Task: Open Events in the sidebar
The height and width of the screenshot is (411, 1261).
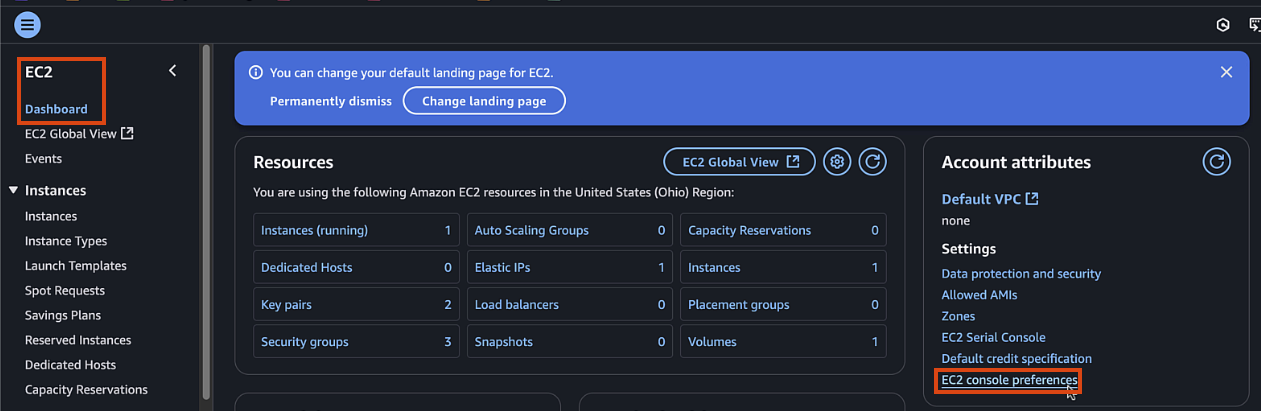Action: 43,159
